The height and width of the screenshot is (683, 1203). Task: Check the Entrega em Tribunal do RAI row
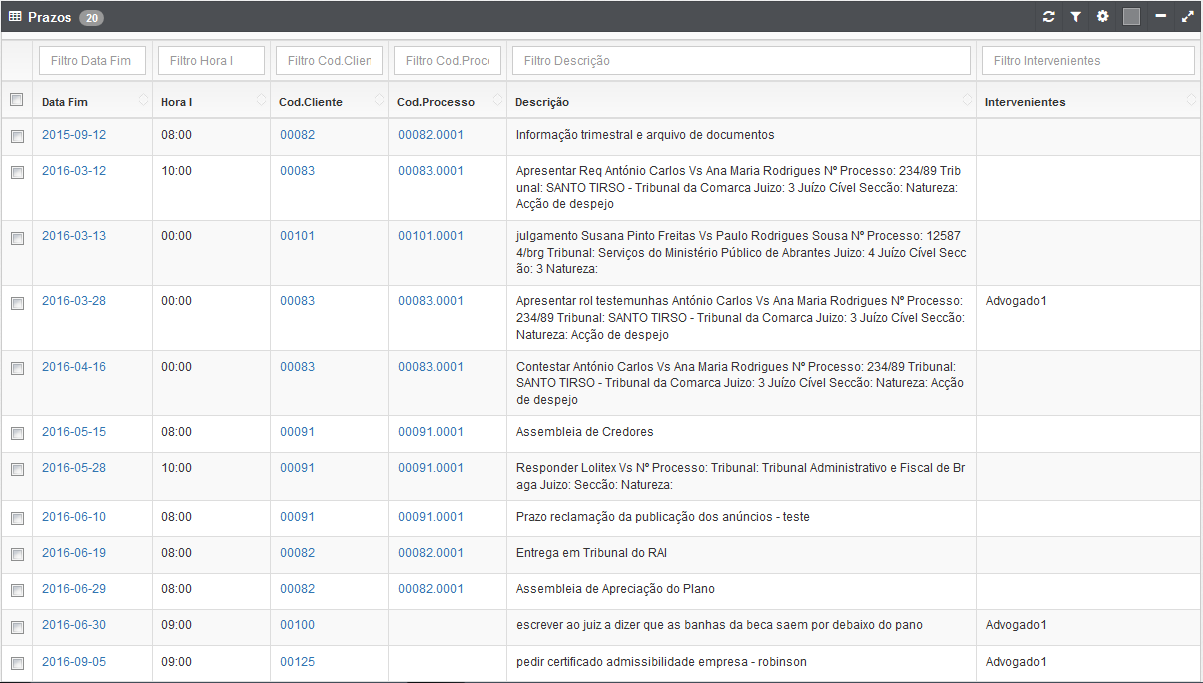coord(17,554)
